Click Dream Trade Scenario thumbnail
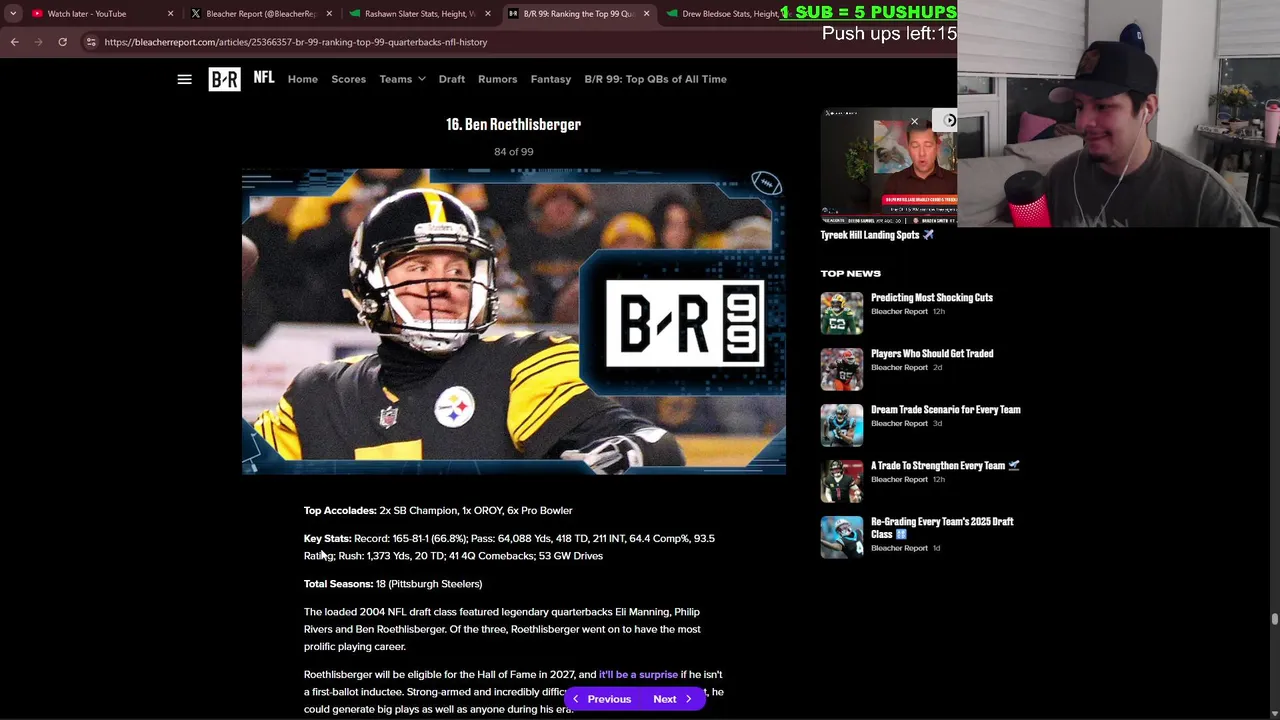 pos(842,425)
